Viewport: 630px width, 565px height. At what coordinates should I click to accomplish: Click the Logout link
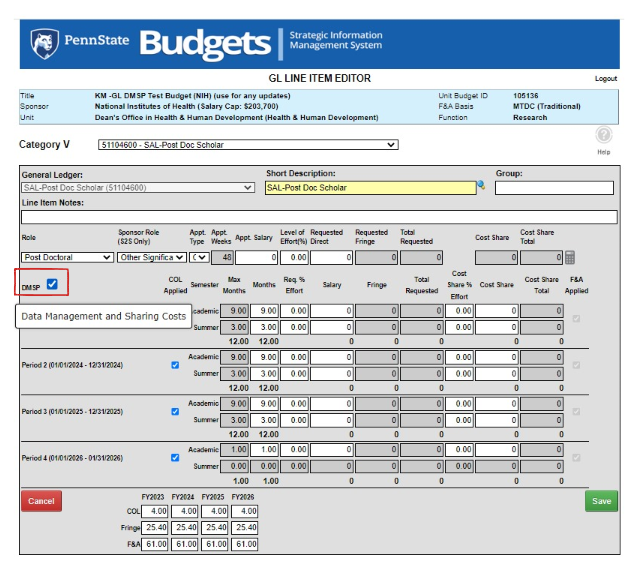605,78
